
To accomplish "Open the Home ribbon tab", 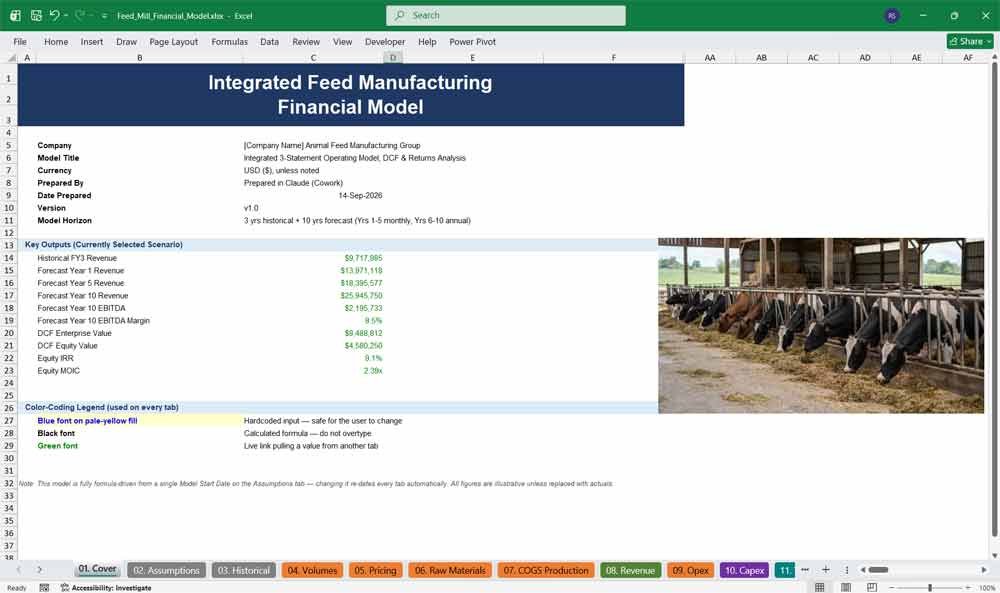I will pyautogui.click(x=56, y=41).
